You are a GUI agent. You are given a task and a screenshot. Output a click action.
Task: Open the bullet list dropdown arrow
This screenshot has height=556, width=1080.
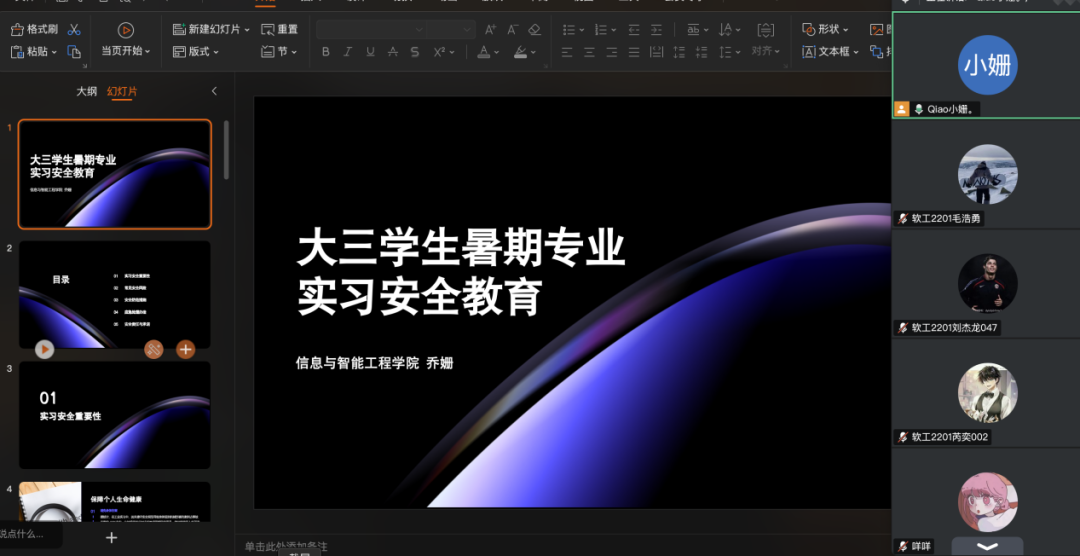581,30
